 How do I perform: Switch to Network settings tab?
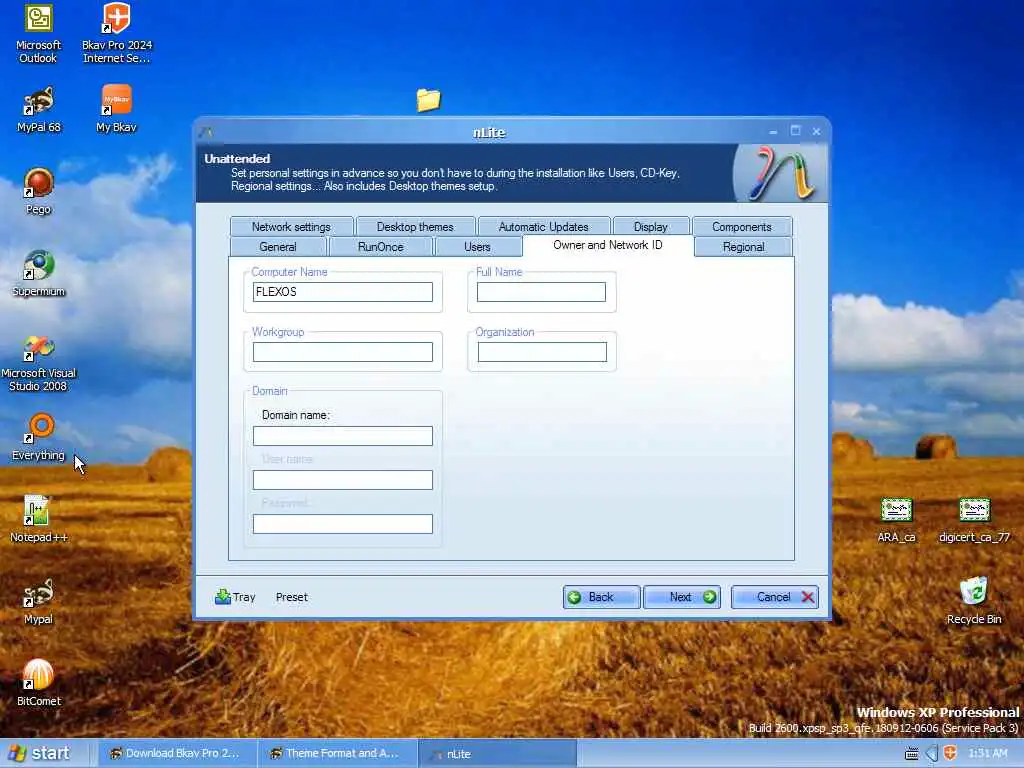tap(291, 227)
